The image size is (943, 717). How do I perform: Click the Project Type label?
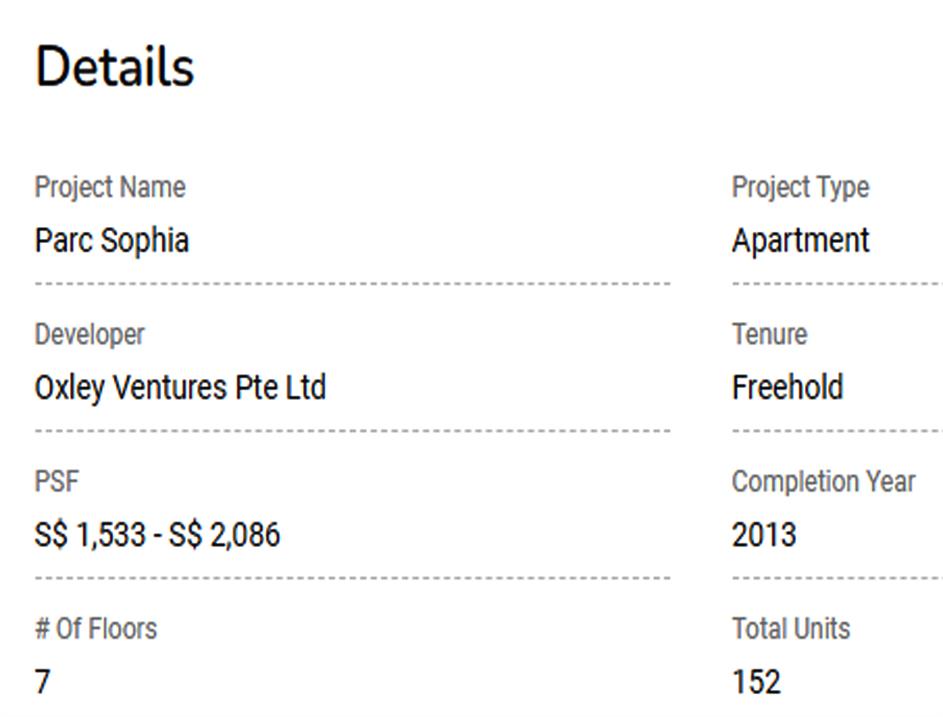click(x=800, y=187)
